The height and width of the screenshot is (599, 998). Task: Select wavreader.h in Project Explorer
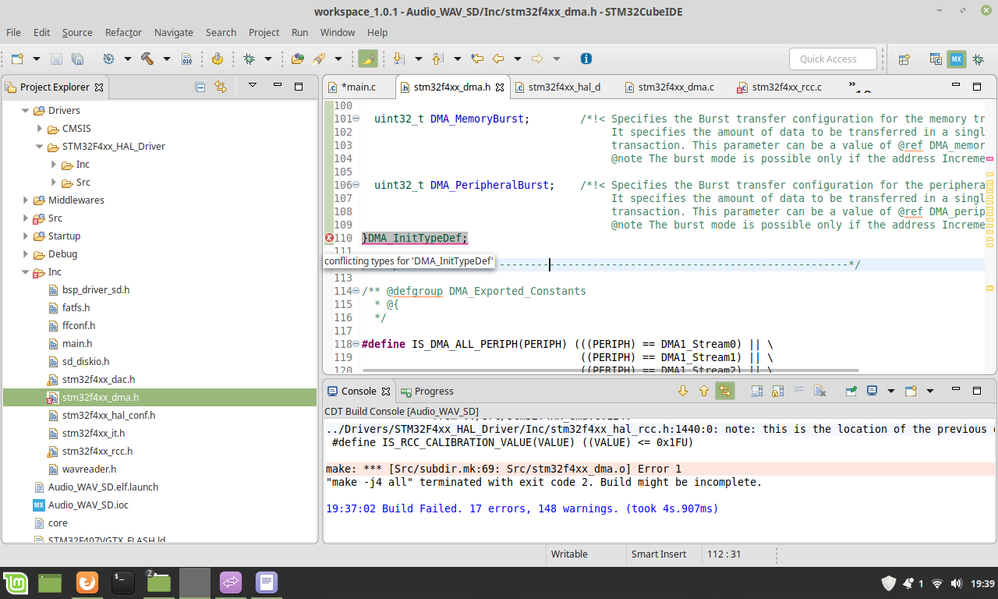(x=89, y=469)
